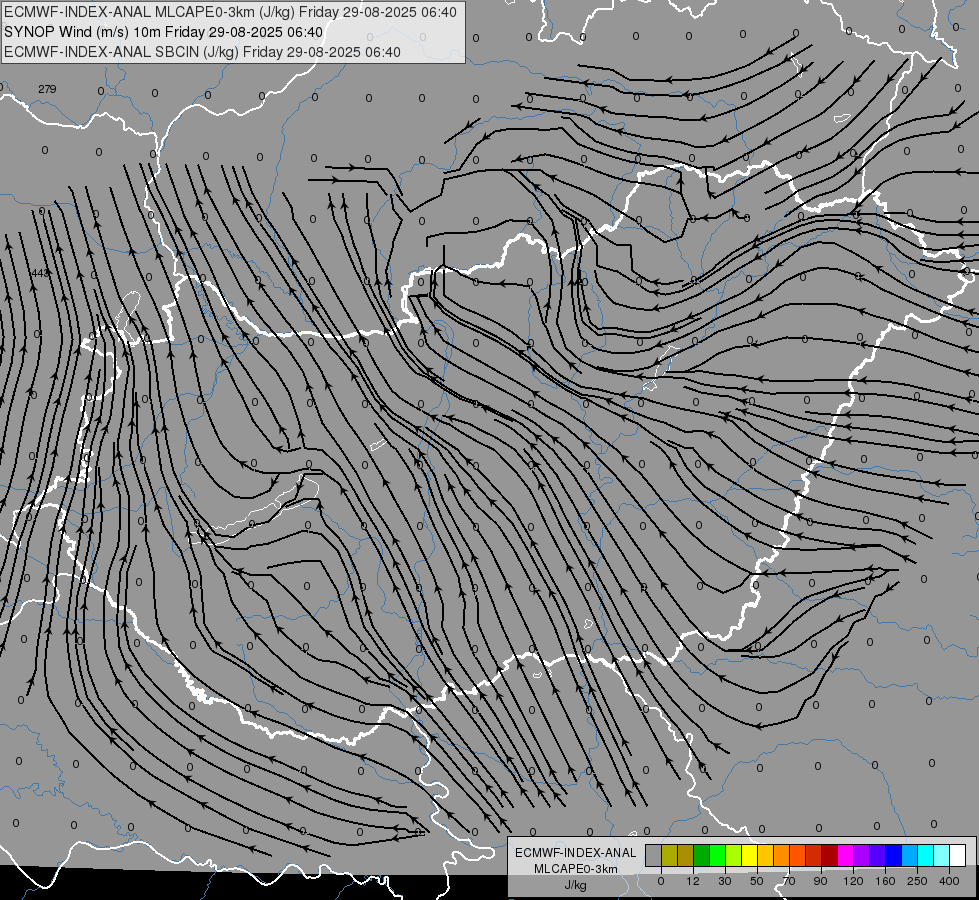
Task: Click the legend scale label 0
Action: [661, 881]
